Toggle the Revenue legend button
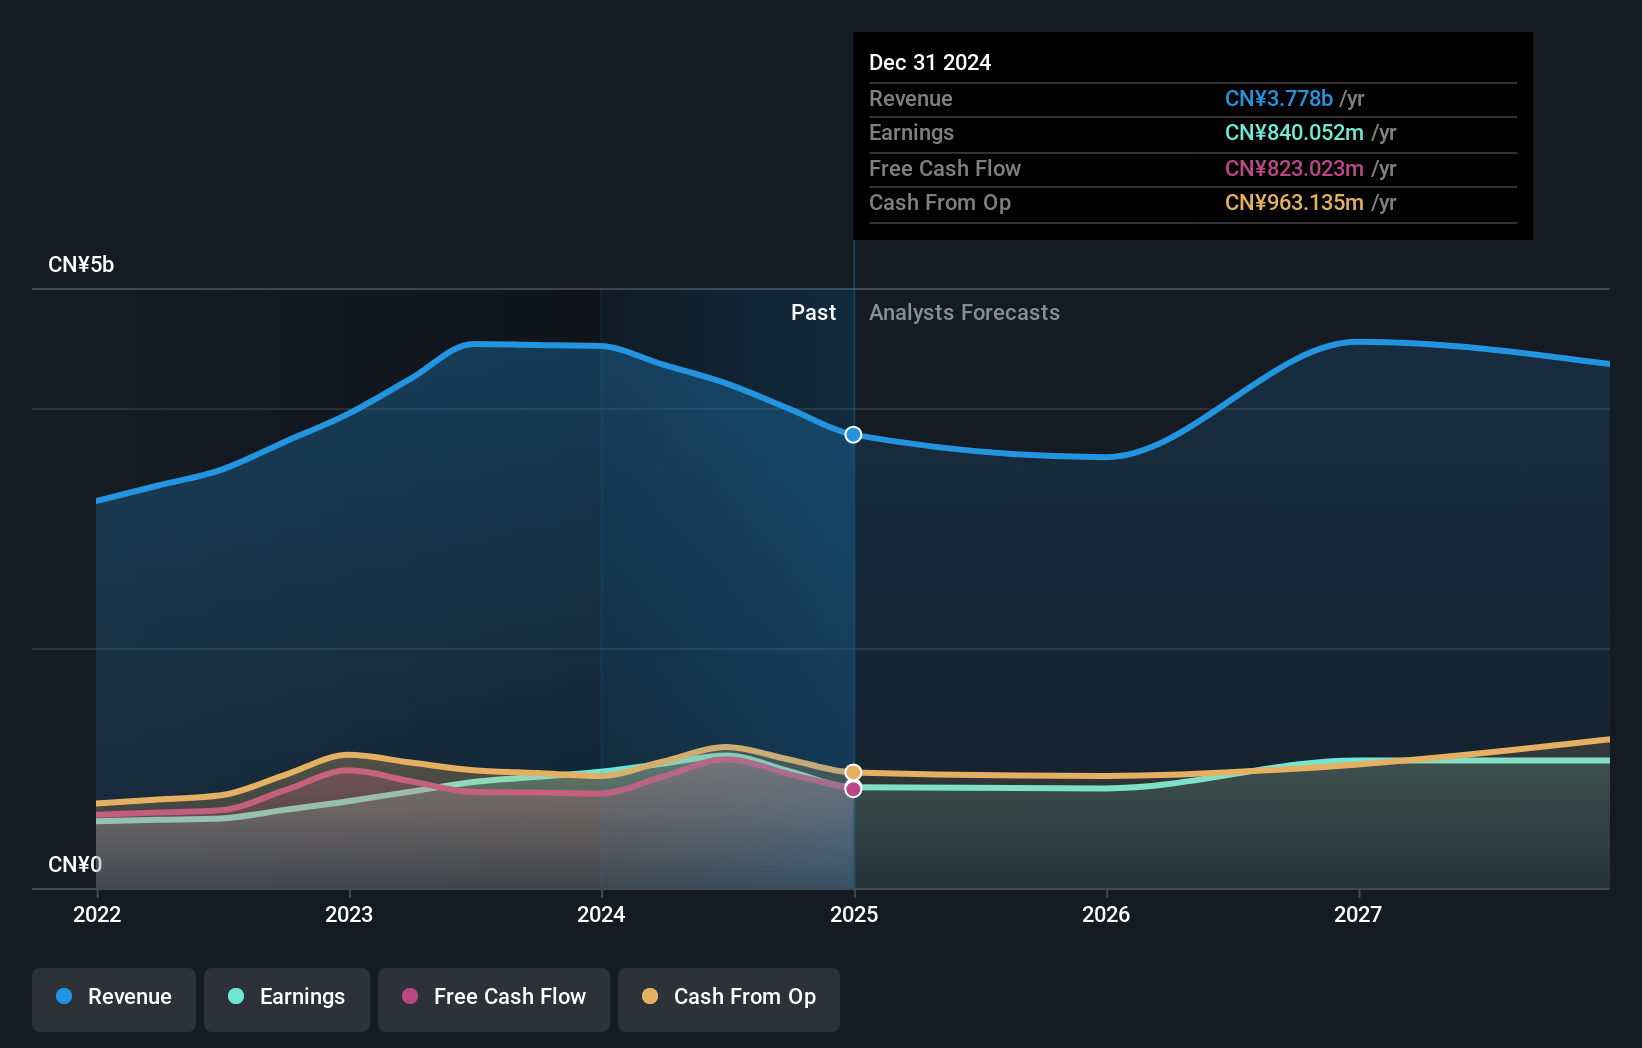The image size is (1642, 1048). 114,999
